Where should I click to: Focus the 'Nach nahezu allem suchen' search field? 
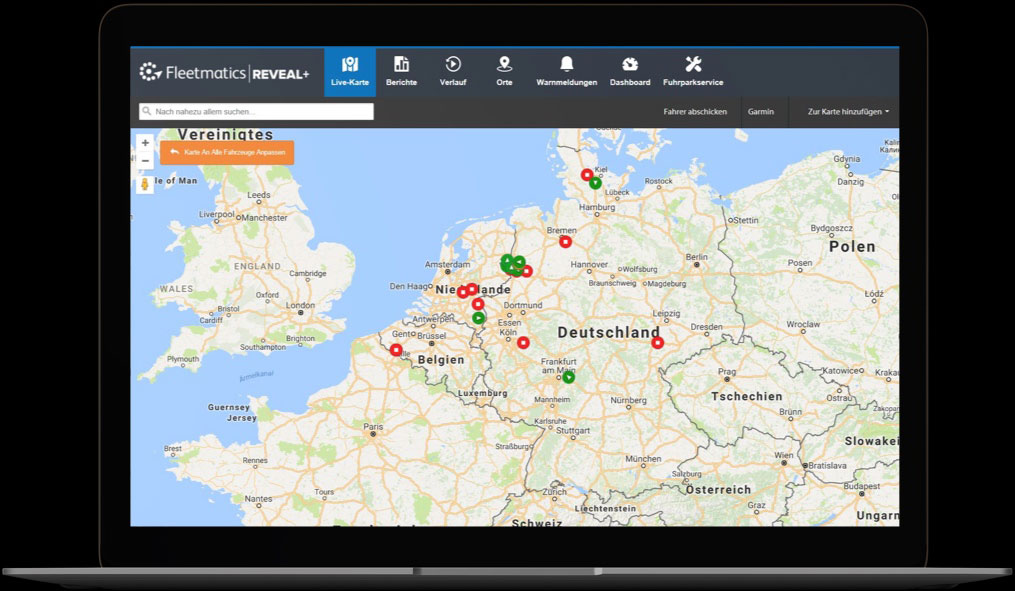point(256,111)
